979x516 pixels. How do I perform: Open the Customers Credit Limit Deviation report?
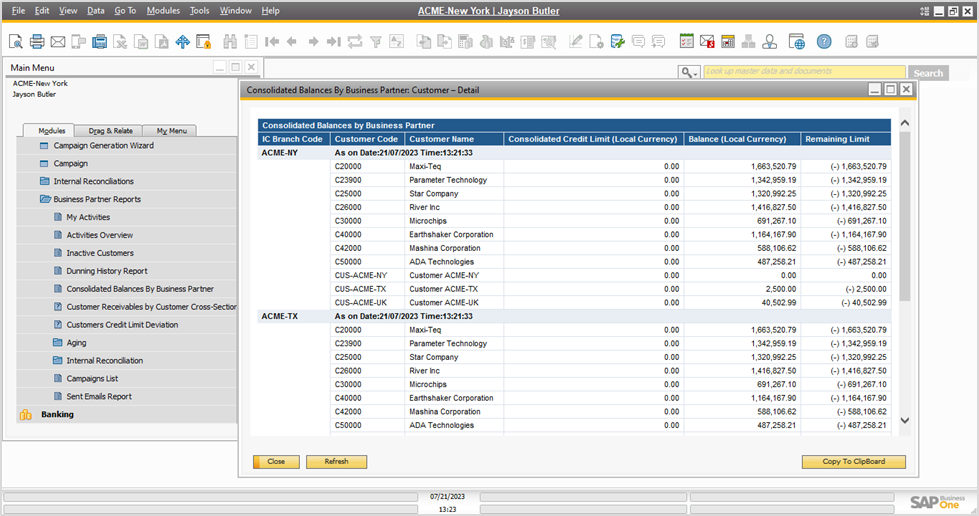122,325
